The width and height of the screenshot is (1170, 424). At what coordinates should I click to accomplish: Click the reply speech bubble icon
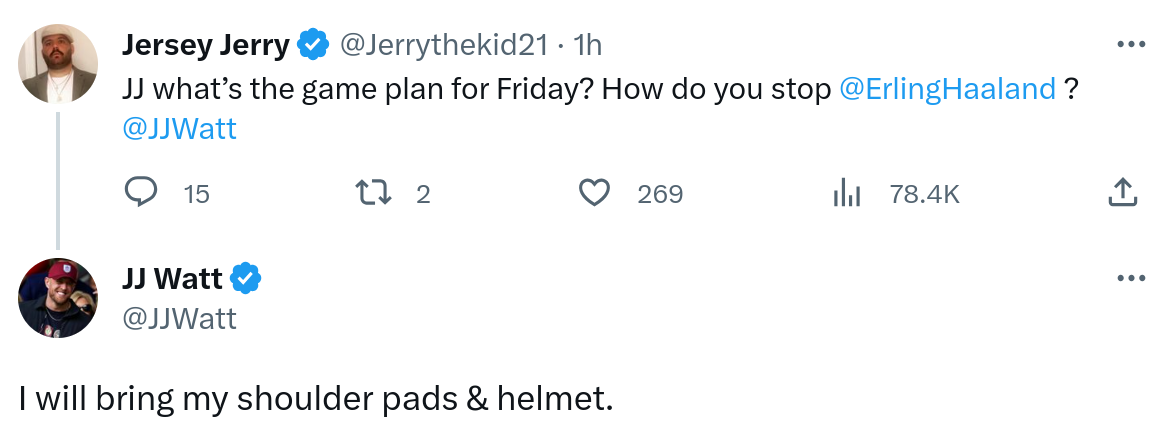(141, 192)
